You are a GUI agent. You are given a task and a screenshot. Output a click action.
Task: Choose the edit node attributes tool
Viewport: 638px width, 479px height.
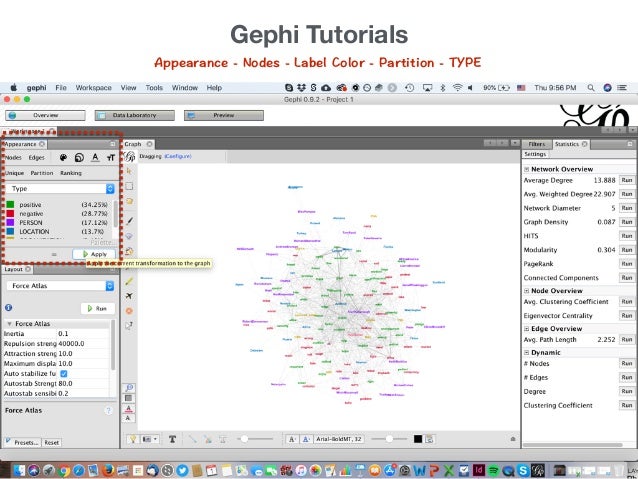click(x=129, y=326)
